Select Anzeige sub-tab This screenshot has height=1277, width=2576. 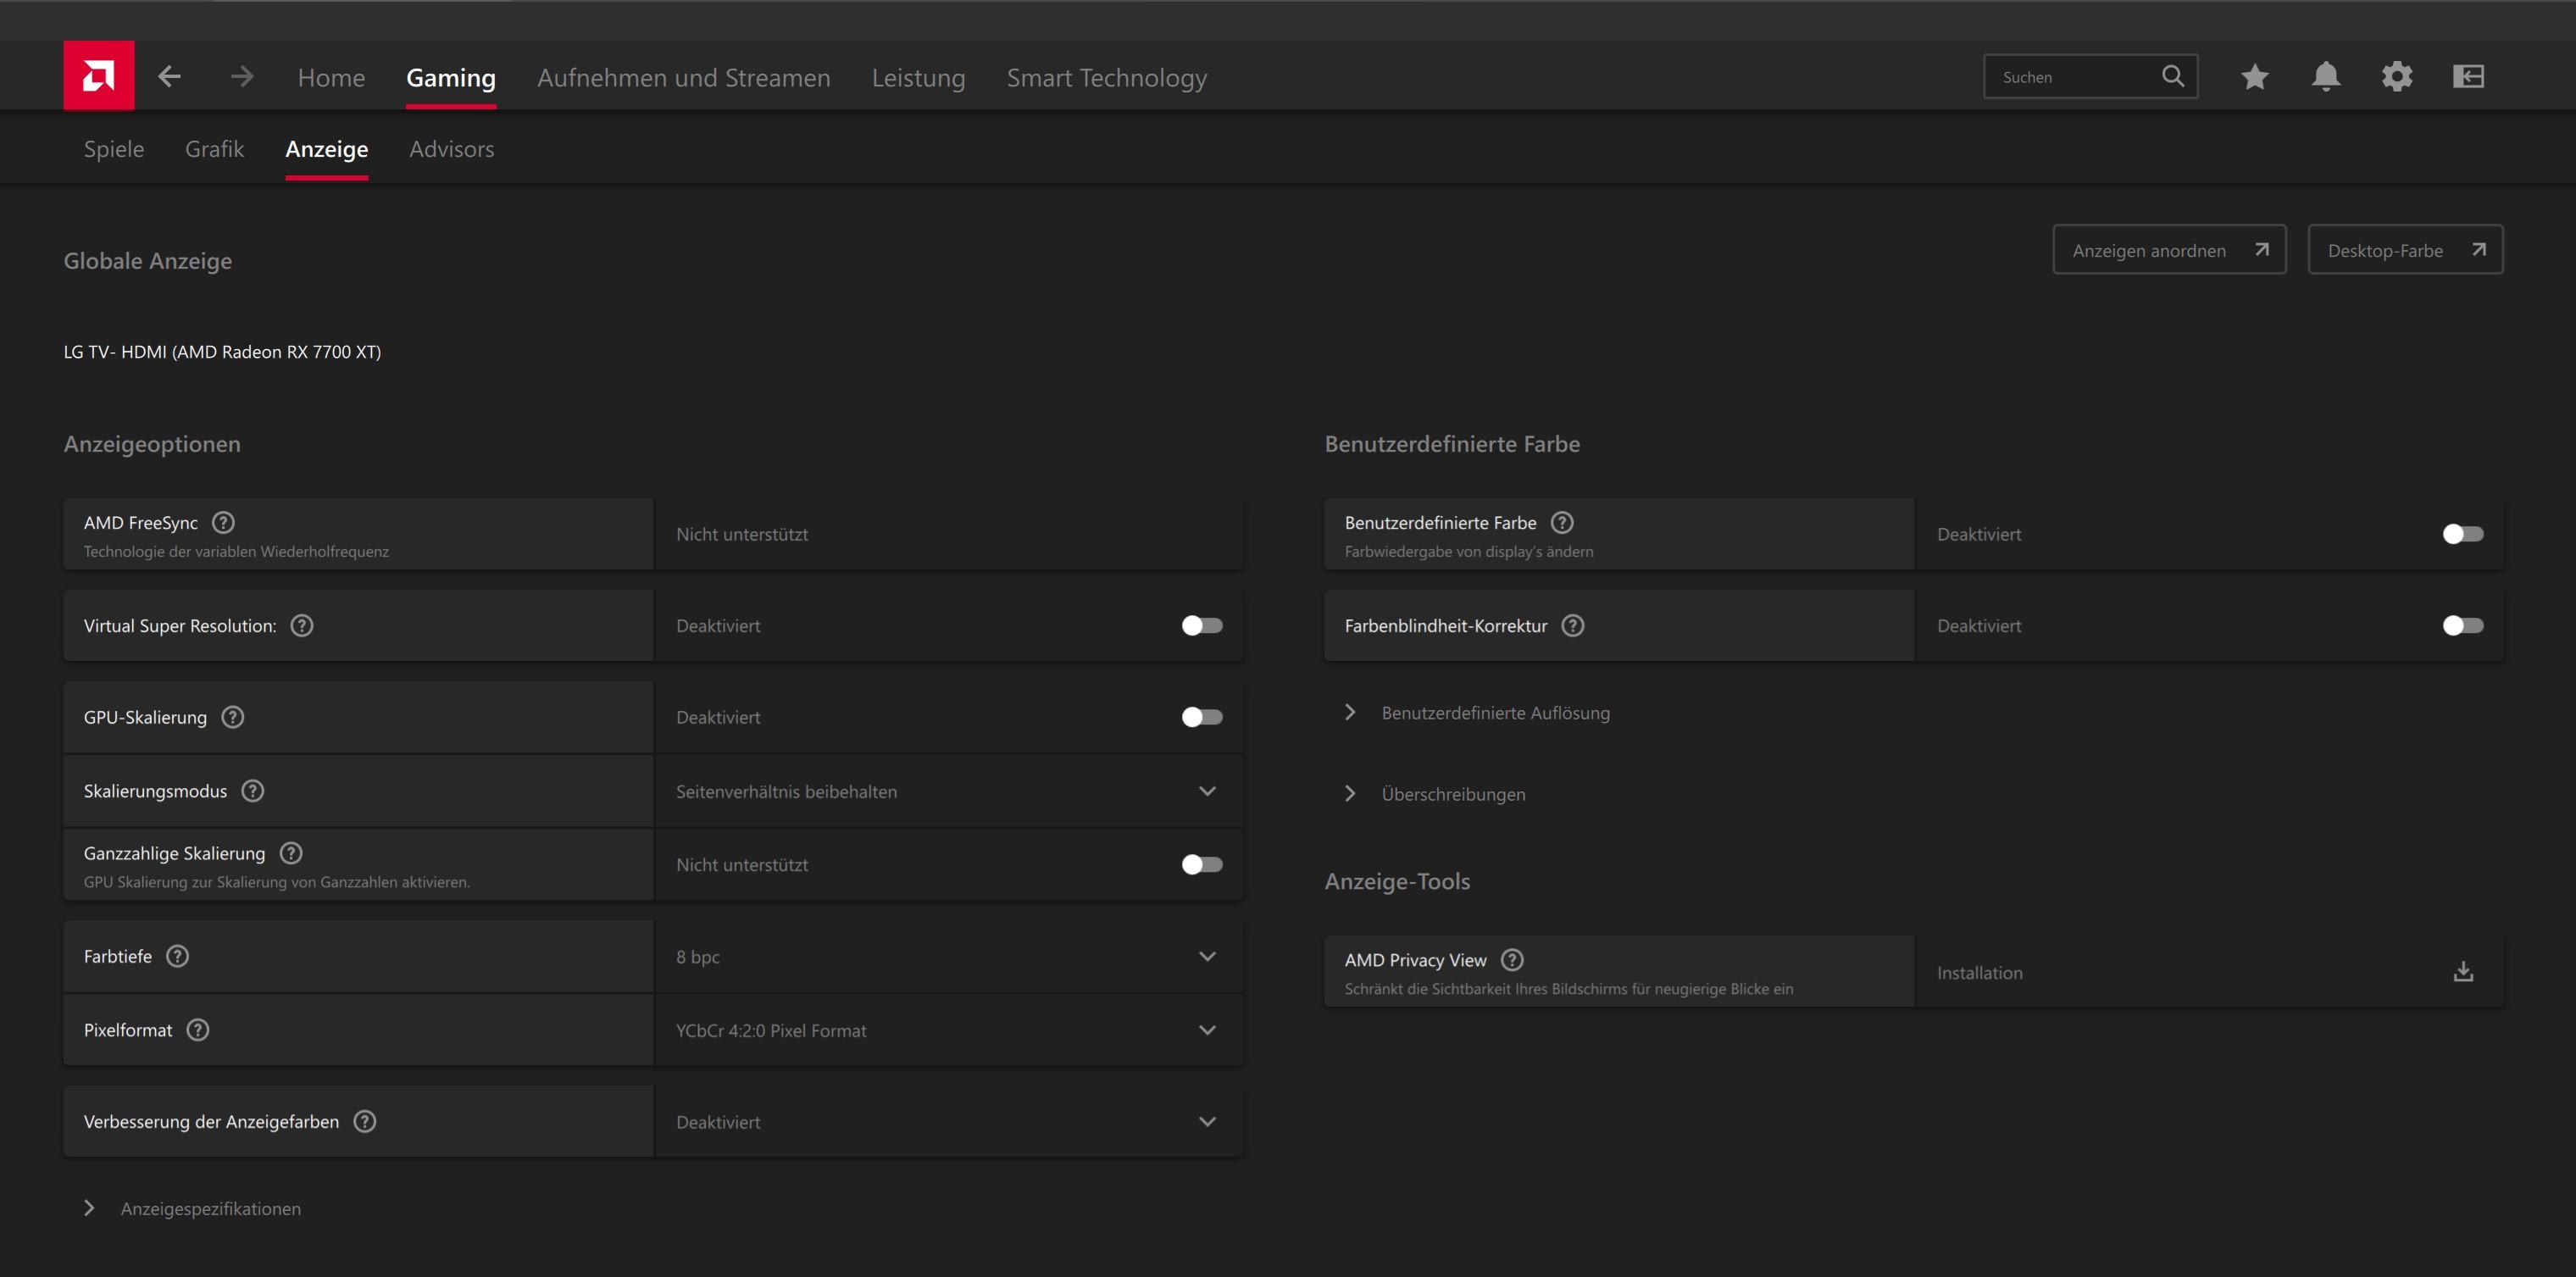(x=327, y=149)
